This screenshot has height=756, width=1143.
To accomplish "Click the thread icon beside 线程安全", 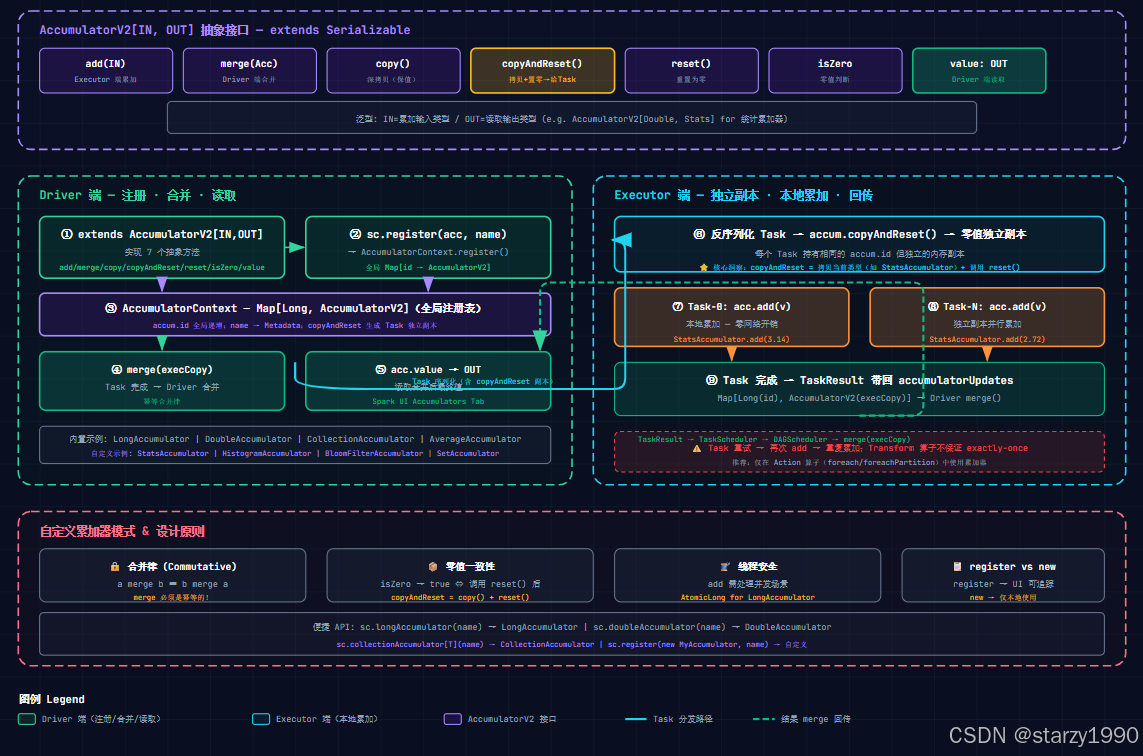I will tap(725, 566).
